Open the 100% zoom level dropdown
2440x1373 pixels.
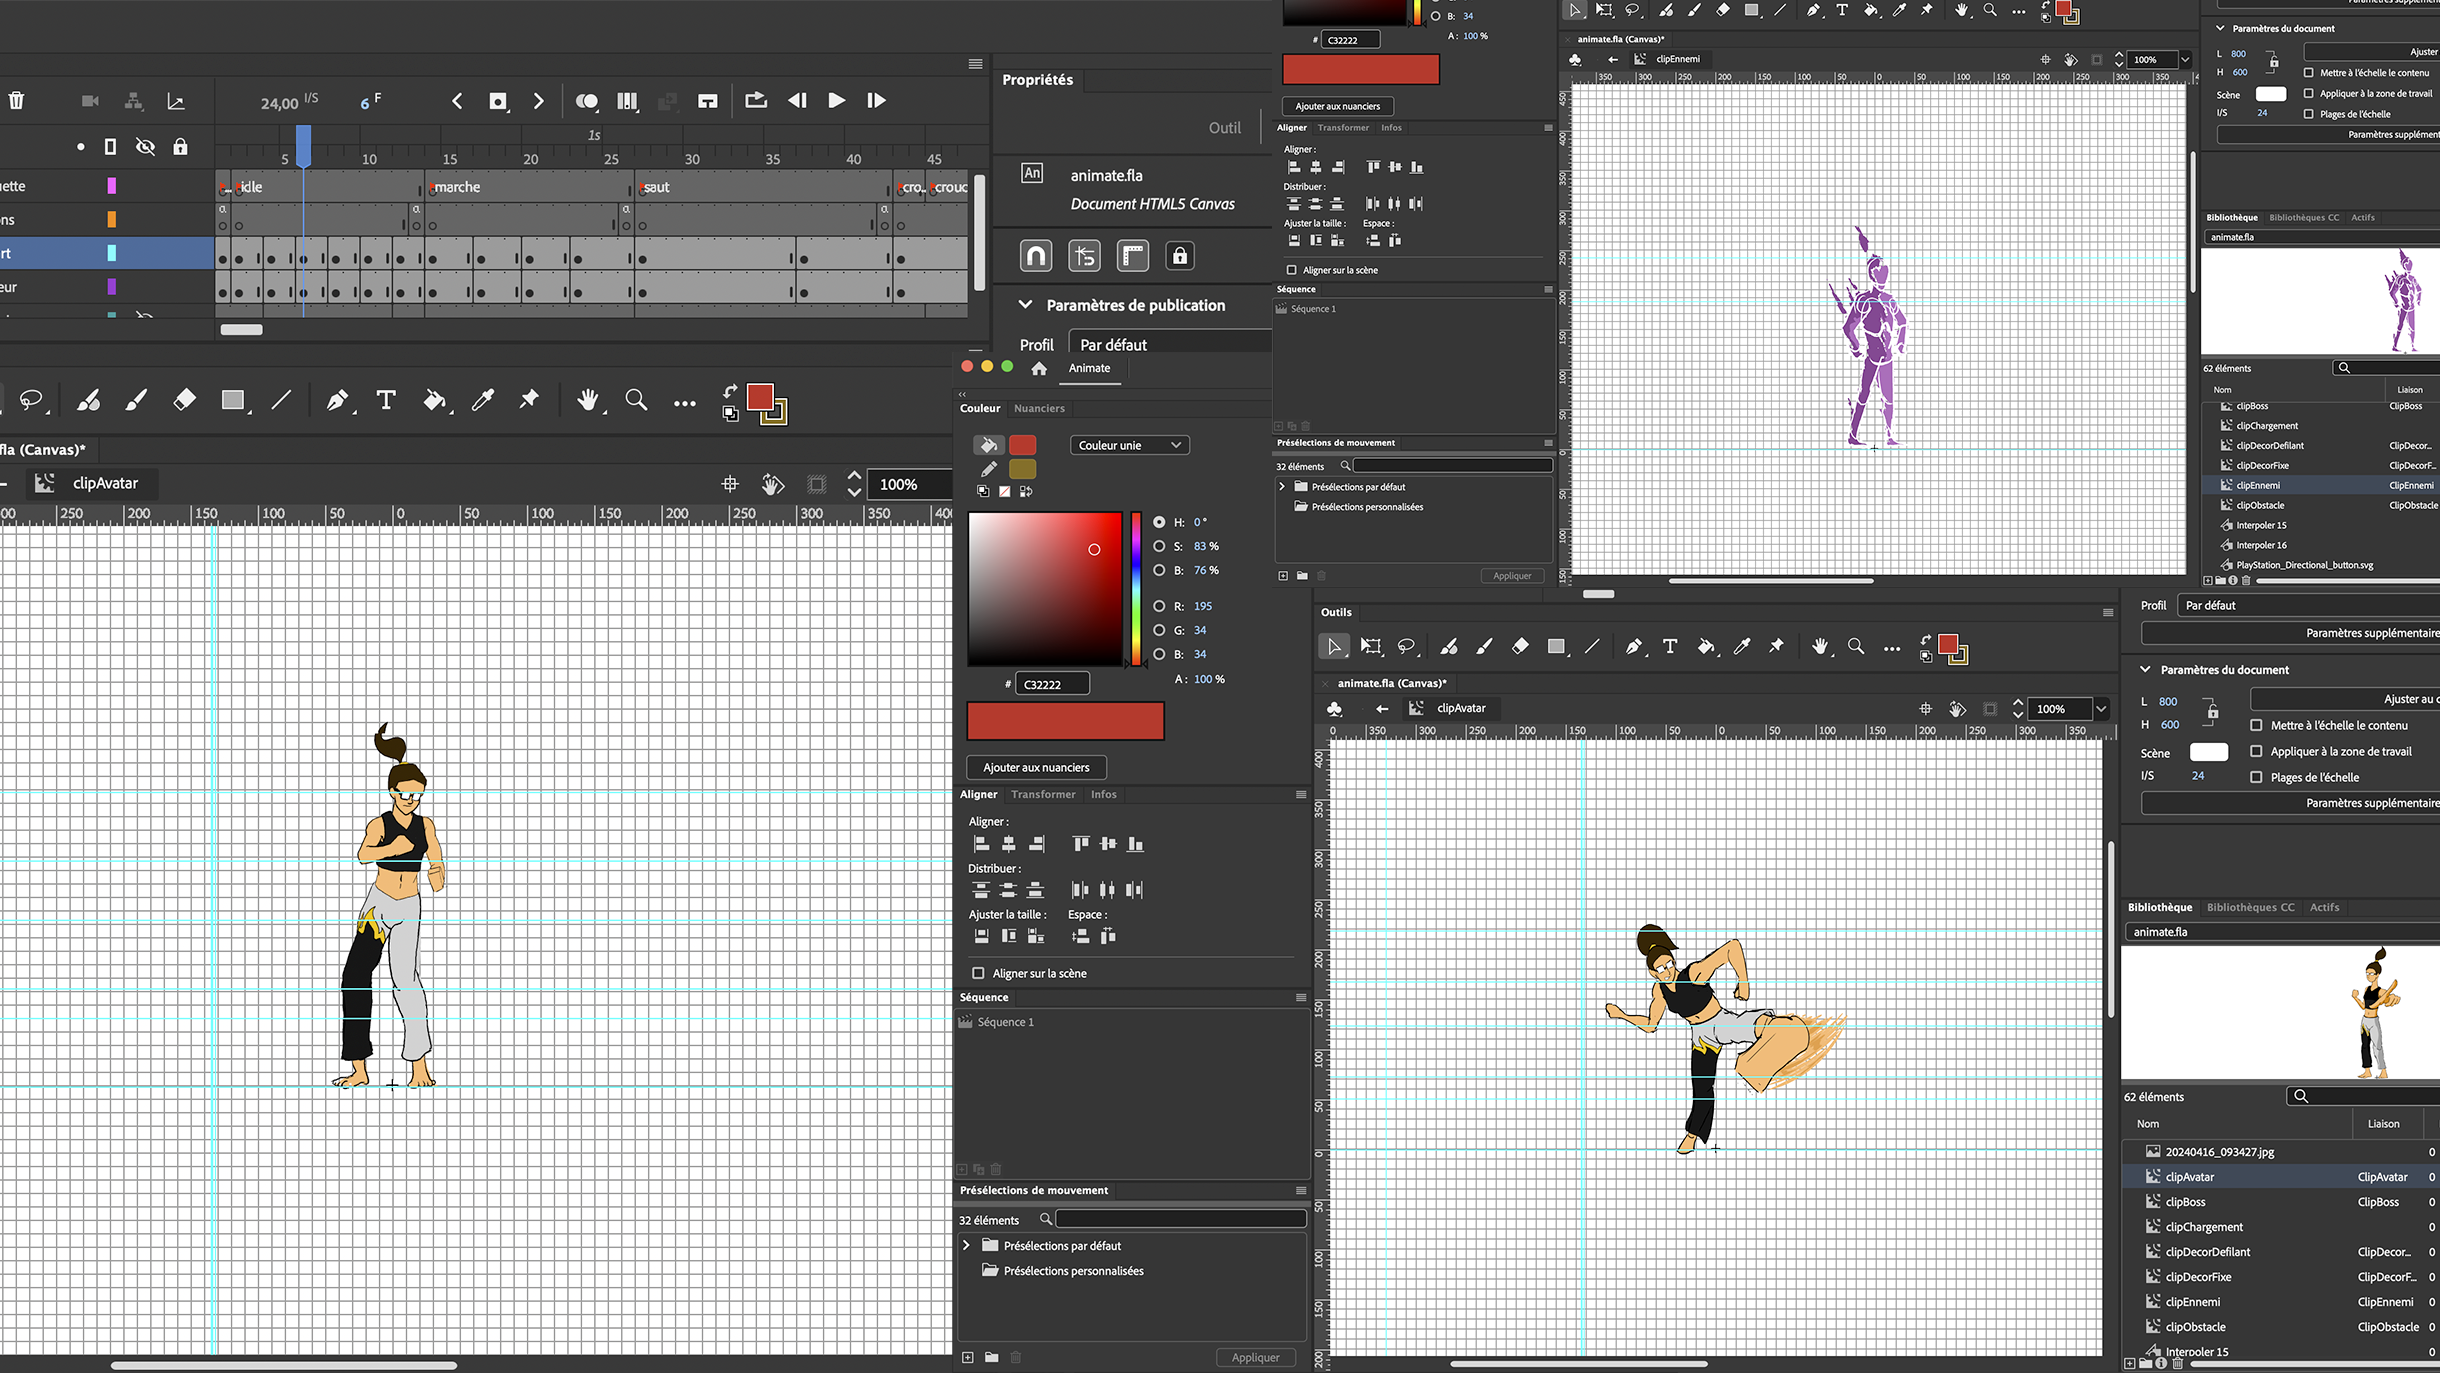(2103, 708)
